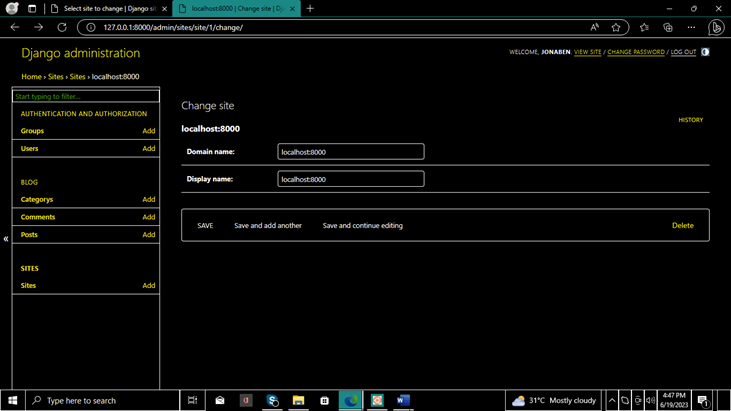Open Groups in the sidebar
The height and width of the screenshot is (411, 731).
(32, 131)
